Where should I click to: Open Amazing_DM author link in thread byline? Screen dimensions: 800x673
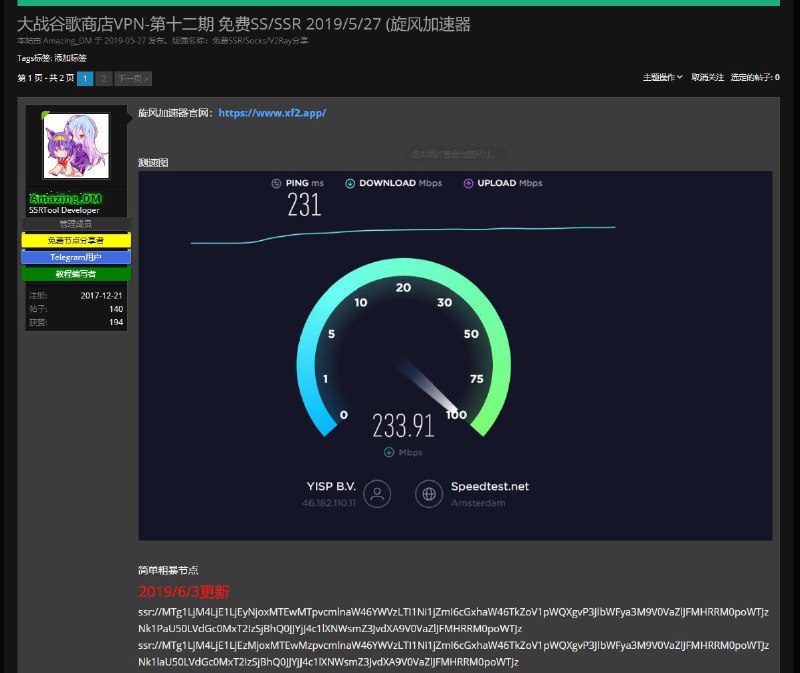(x=67, y=41)
